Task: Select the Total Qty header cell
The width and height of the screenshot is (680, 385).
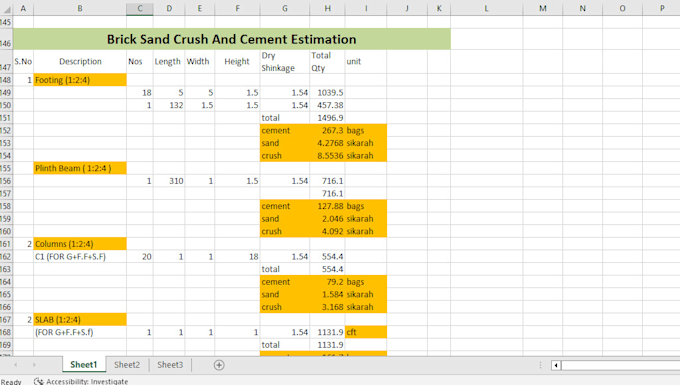Action: coord(327,62)
